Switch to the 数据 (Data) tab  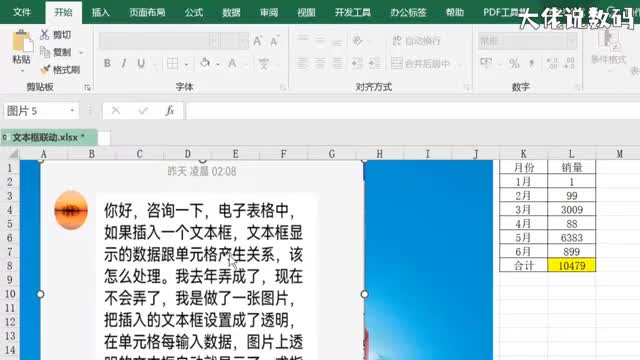[x=231, y=12]
